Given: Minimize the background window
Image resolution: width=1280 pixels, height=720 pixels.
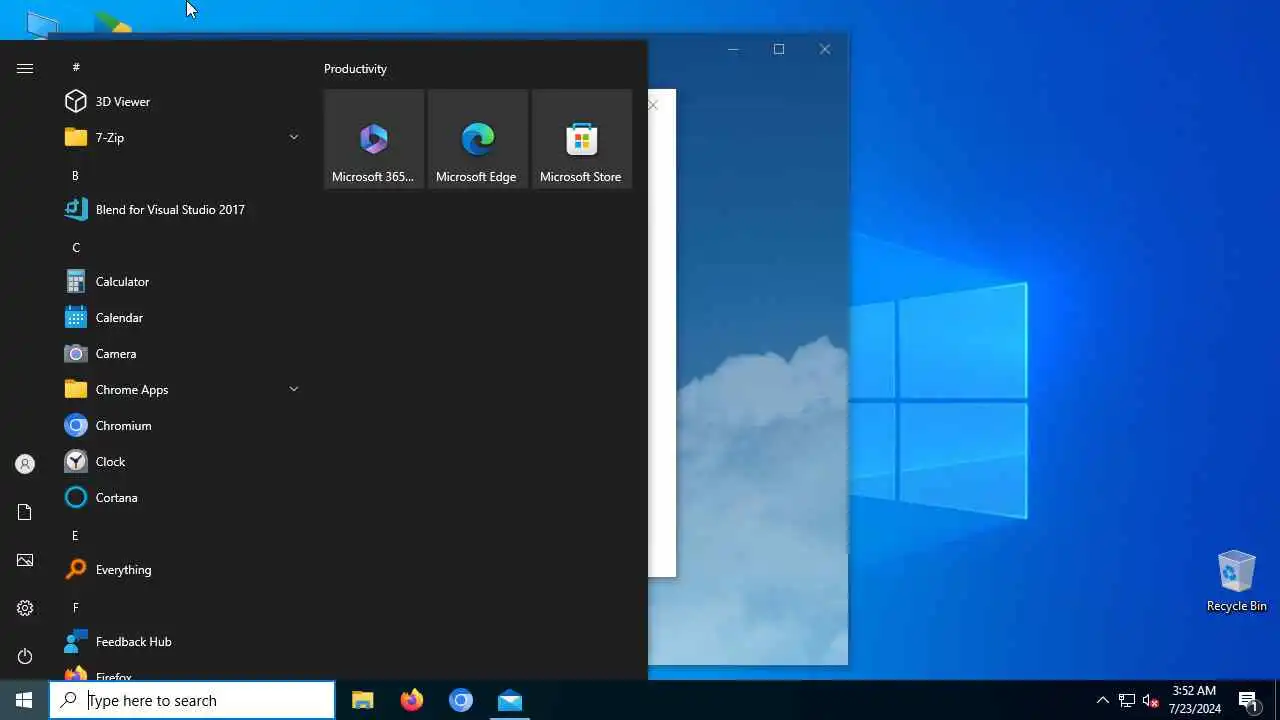Looking at the screenshot, I should 733,49.
